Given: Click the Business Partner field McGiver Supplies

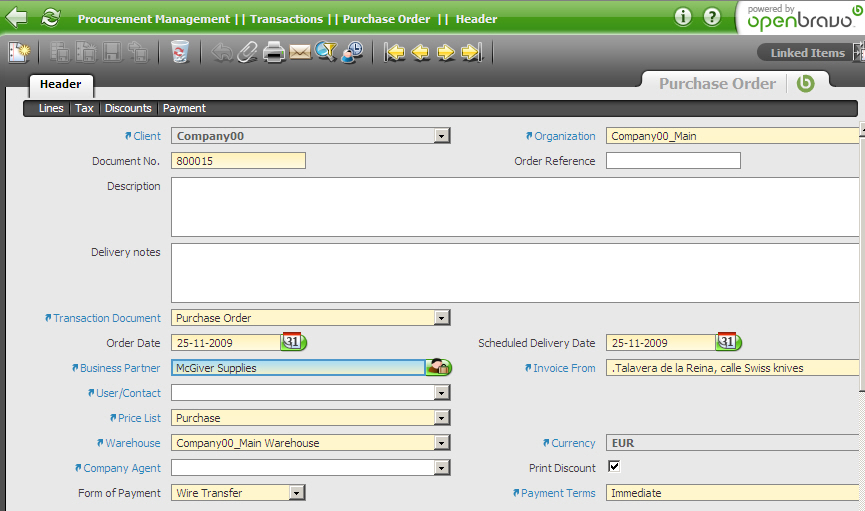Looking at the screenshot, I should pos(298,368).
